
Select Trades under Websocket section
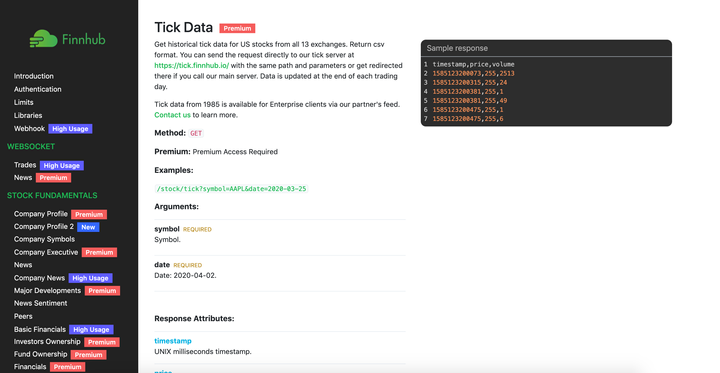pos(25,165)
